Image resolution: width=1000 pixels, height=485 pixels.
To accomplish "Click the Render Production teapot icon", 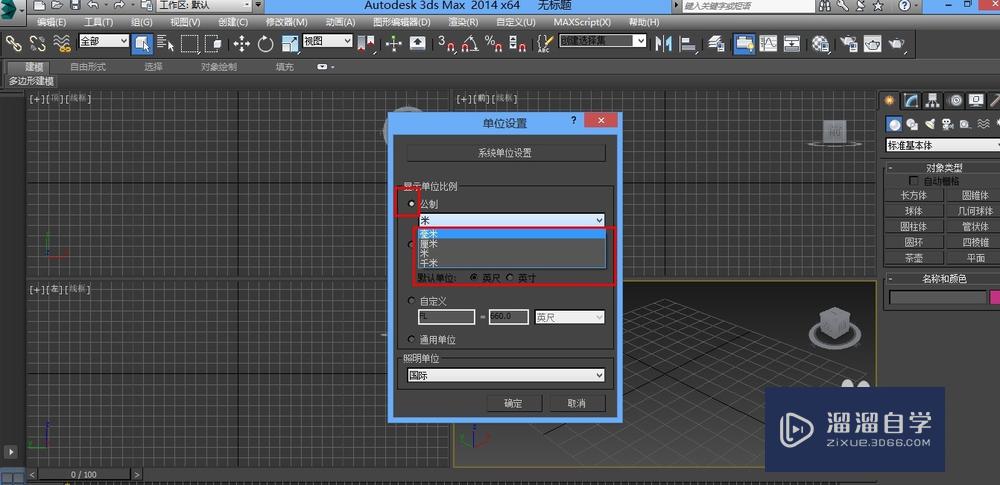I will [897, 43].
